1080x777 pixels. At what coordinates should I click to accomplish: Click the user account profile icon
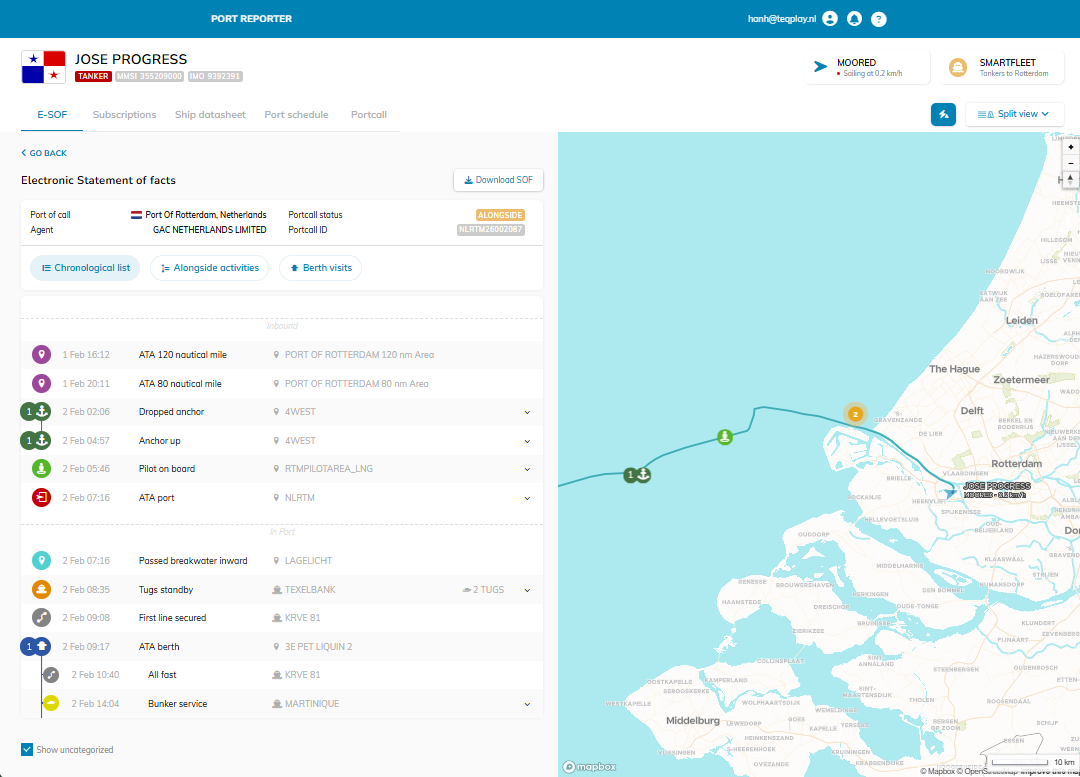pos(829,19)
